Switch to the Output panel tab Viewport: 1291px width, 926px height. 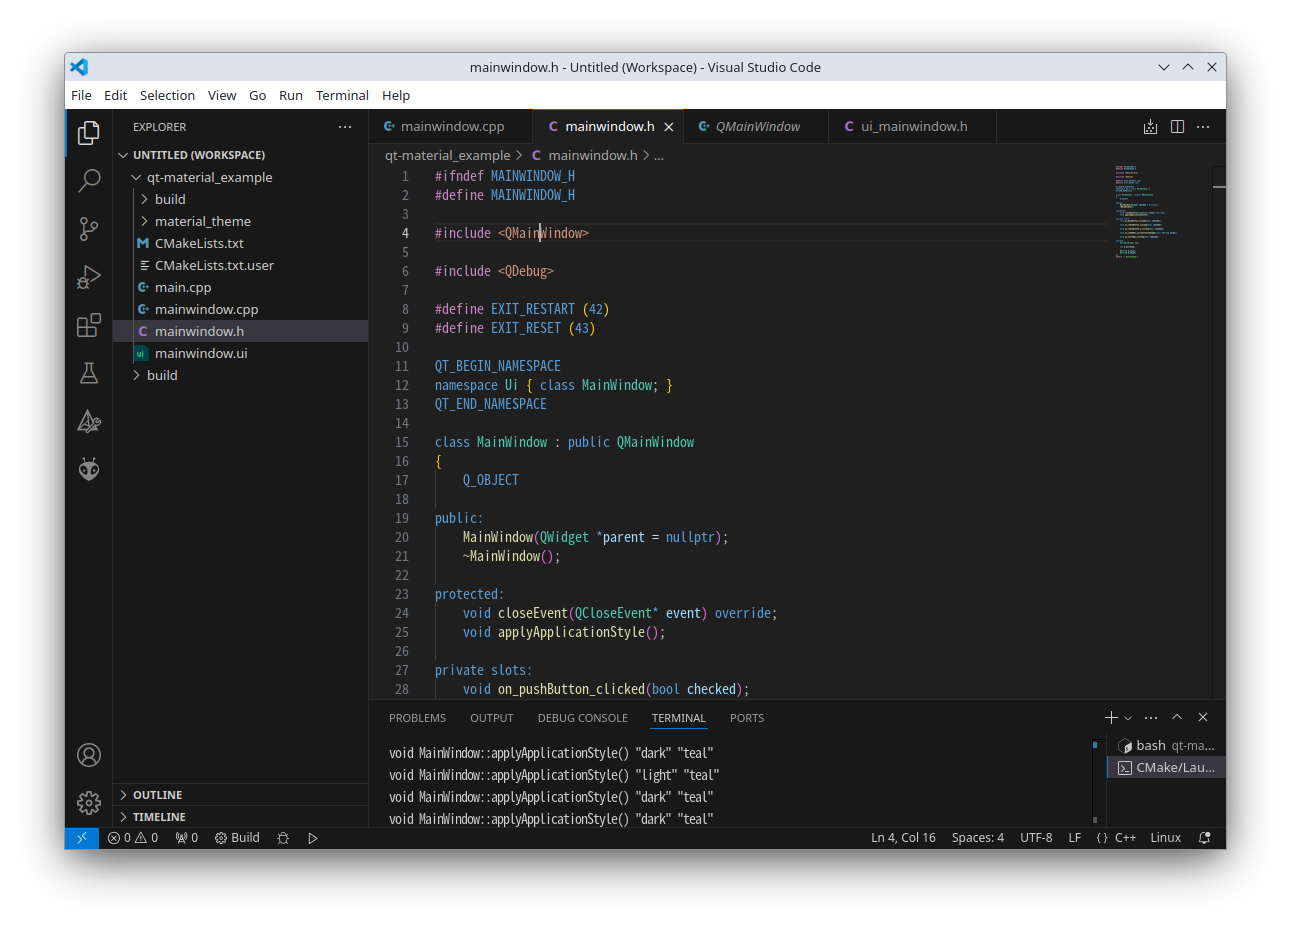pyautogui.click(x=492, y=718)
